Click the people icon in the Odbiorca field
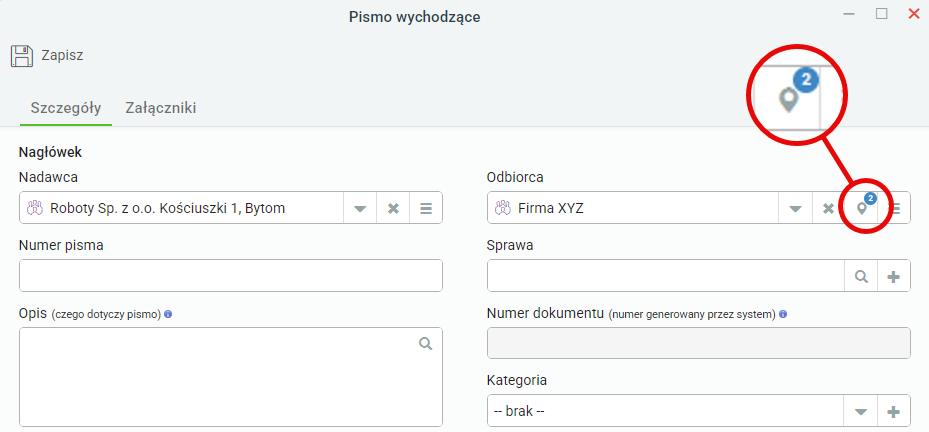 point(503,208)
